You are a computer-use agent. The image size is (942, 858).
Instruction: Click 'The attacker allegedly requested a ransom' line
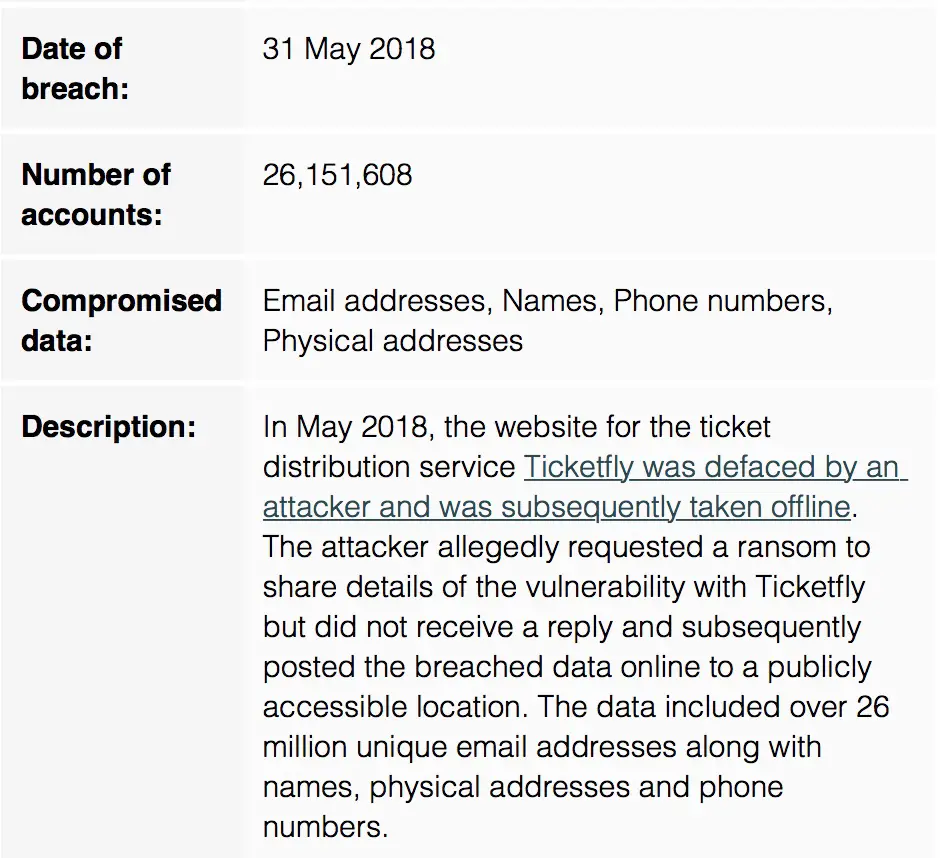tap(567, 547)
